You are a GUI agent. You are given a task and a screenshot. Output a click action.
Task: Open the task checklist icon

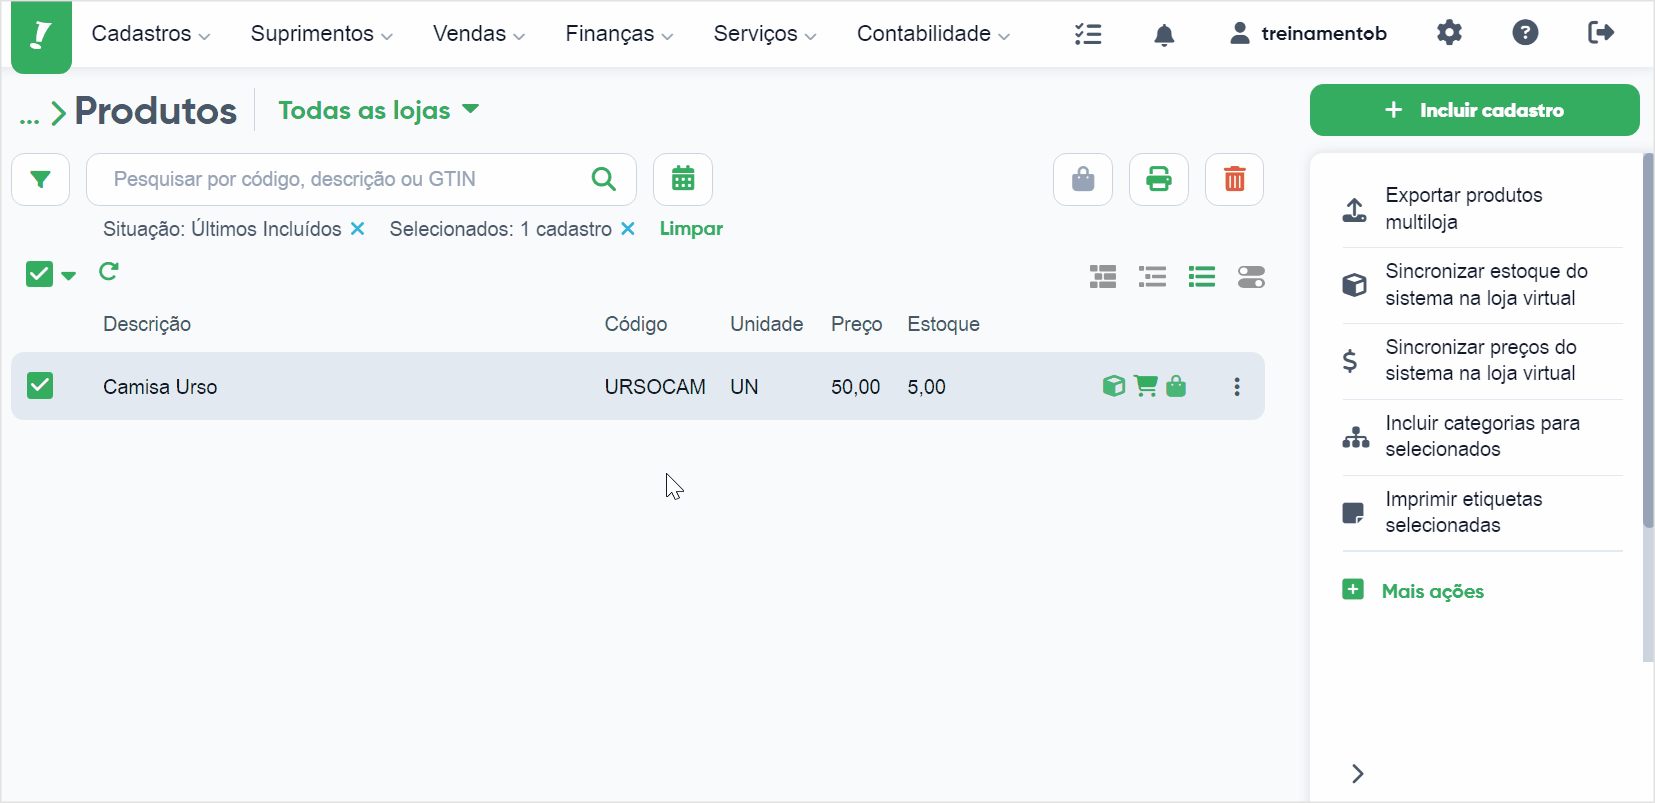tap(1088, 34)
